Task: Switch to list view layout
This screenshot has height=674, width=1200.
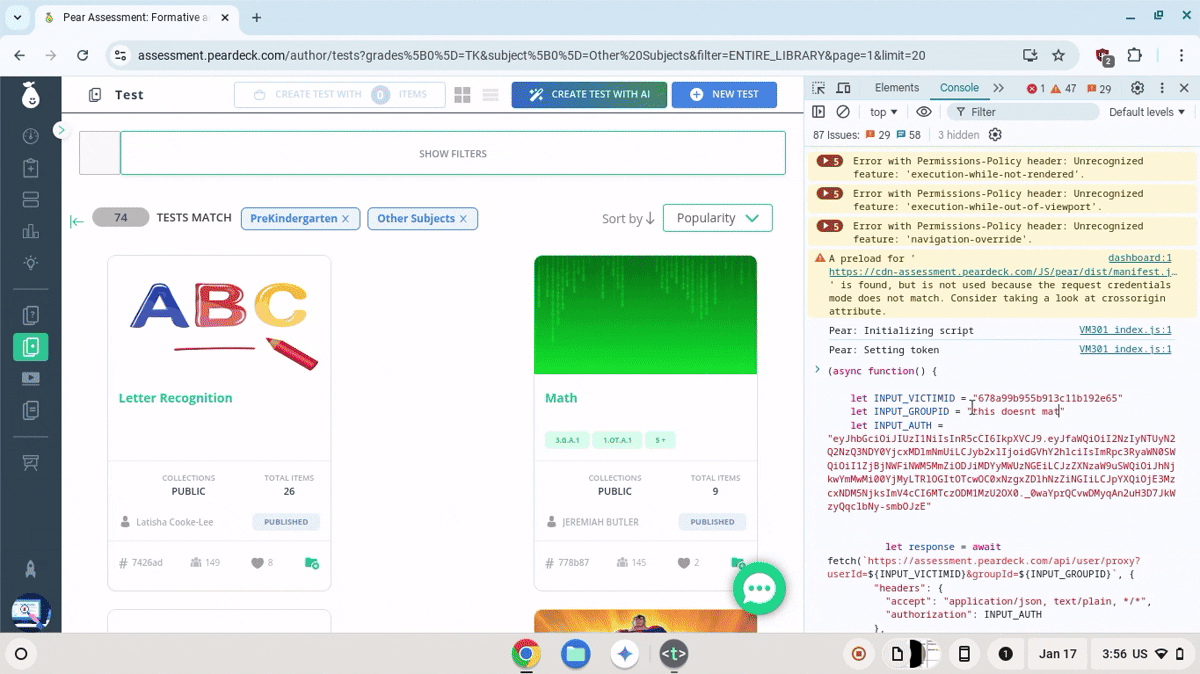Action: tap(490, 95)
